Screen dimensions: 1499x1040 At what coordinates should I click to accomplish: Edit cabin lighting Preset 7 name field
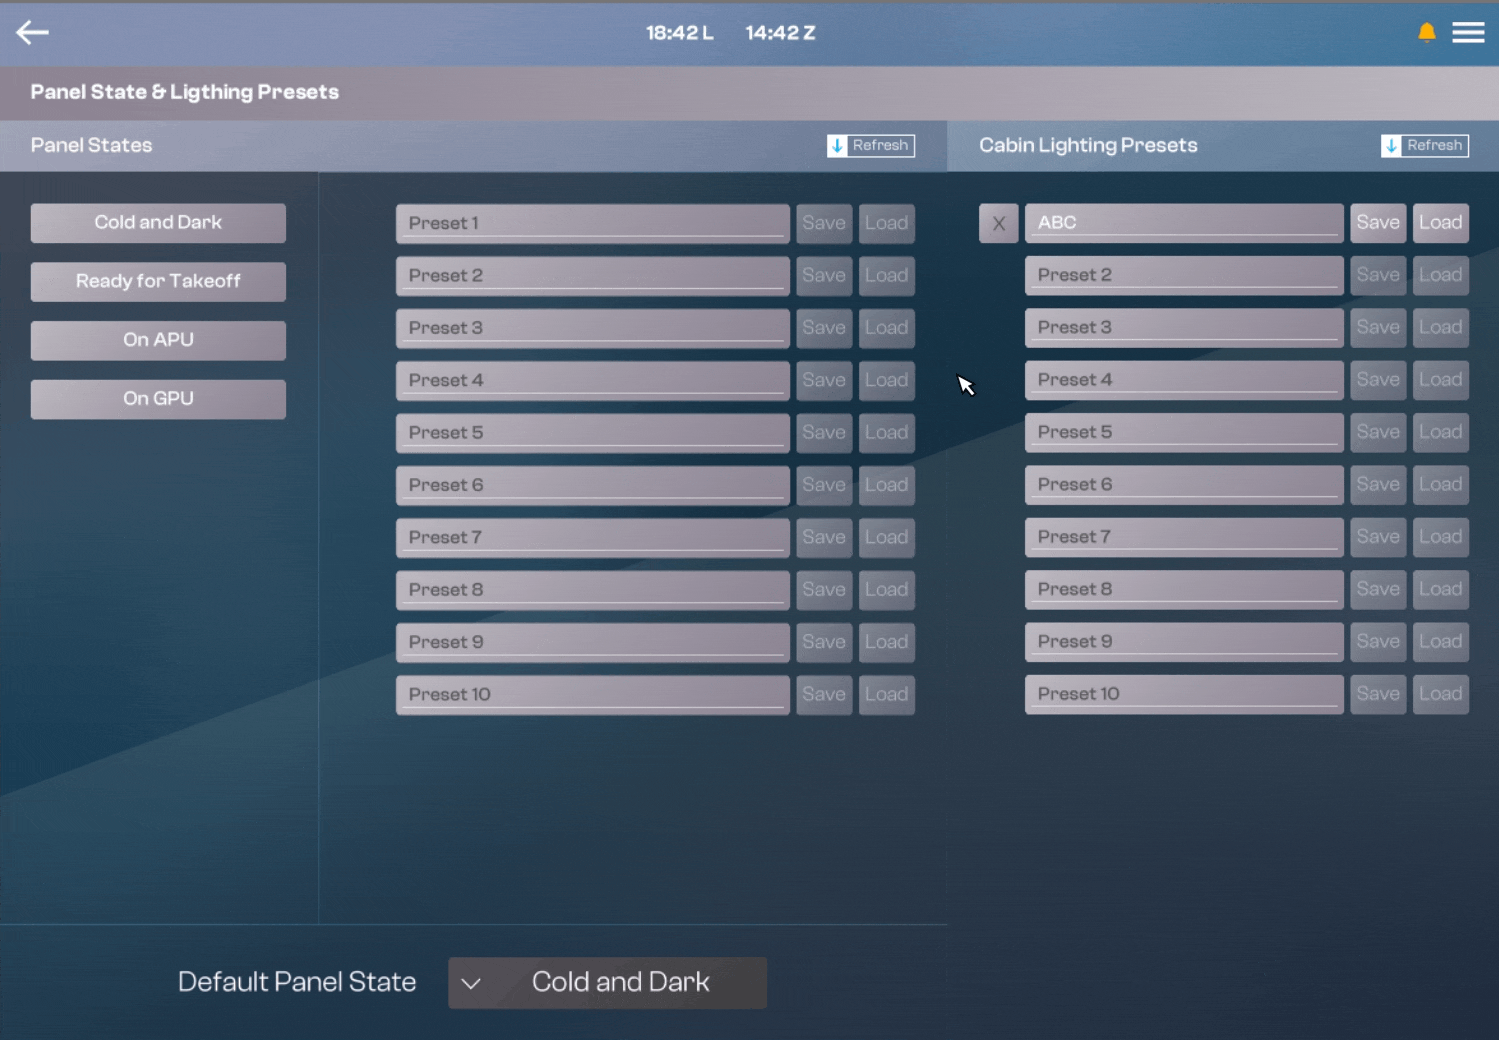[1184, 537]
